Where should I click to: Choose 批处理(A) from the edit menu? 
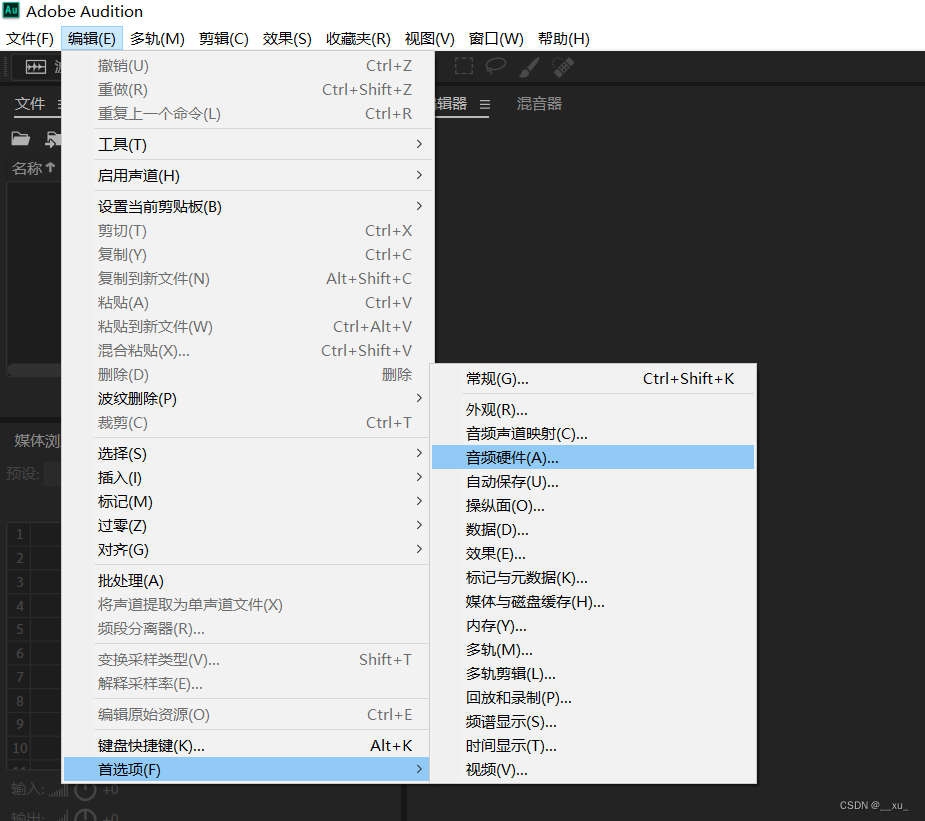click(248, 581)
